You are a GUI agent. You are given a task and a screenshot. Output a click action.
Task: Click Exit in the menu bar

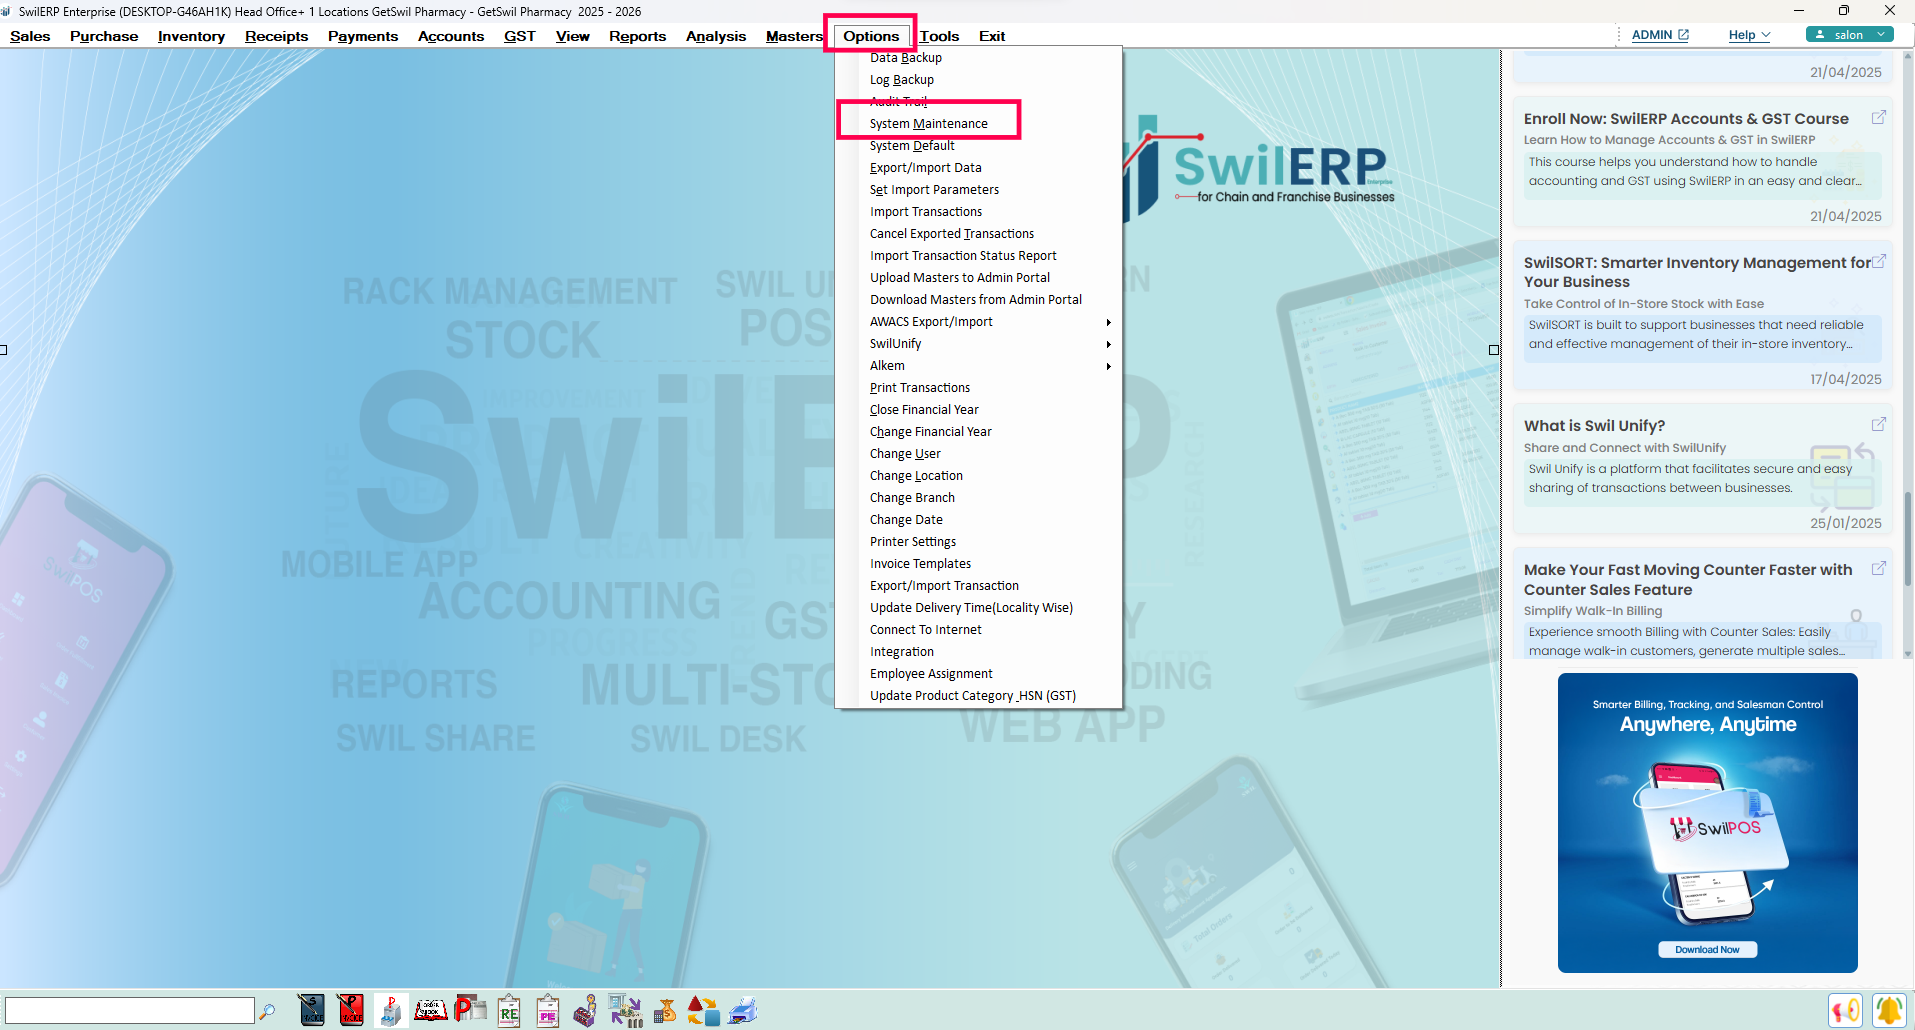point(992,36)
